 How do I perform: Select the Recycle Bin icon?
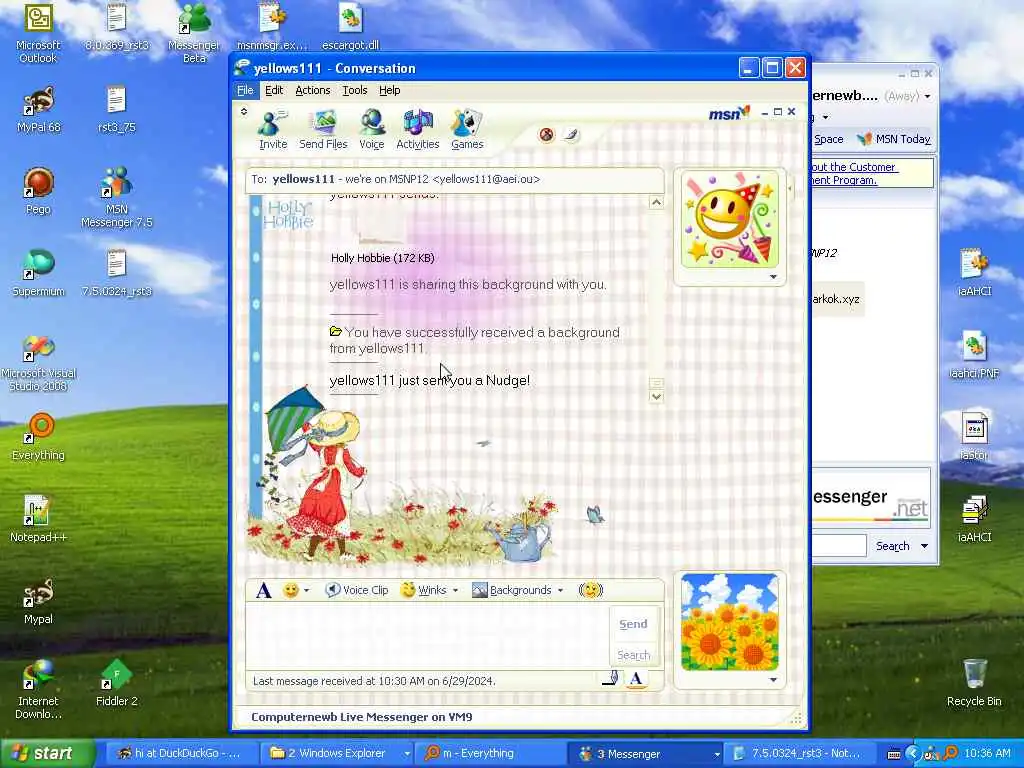(x=974, y=683)
